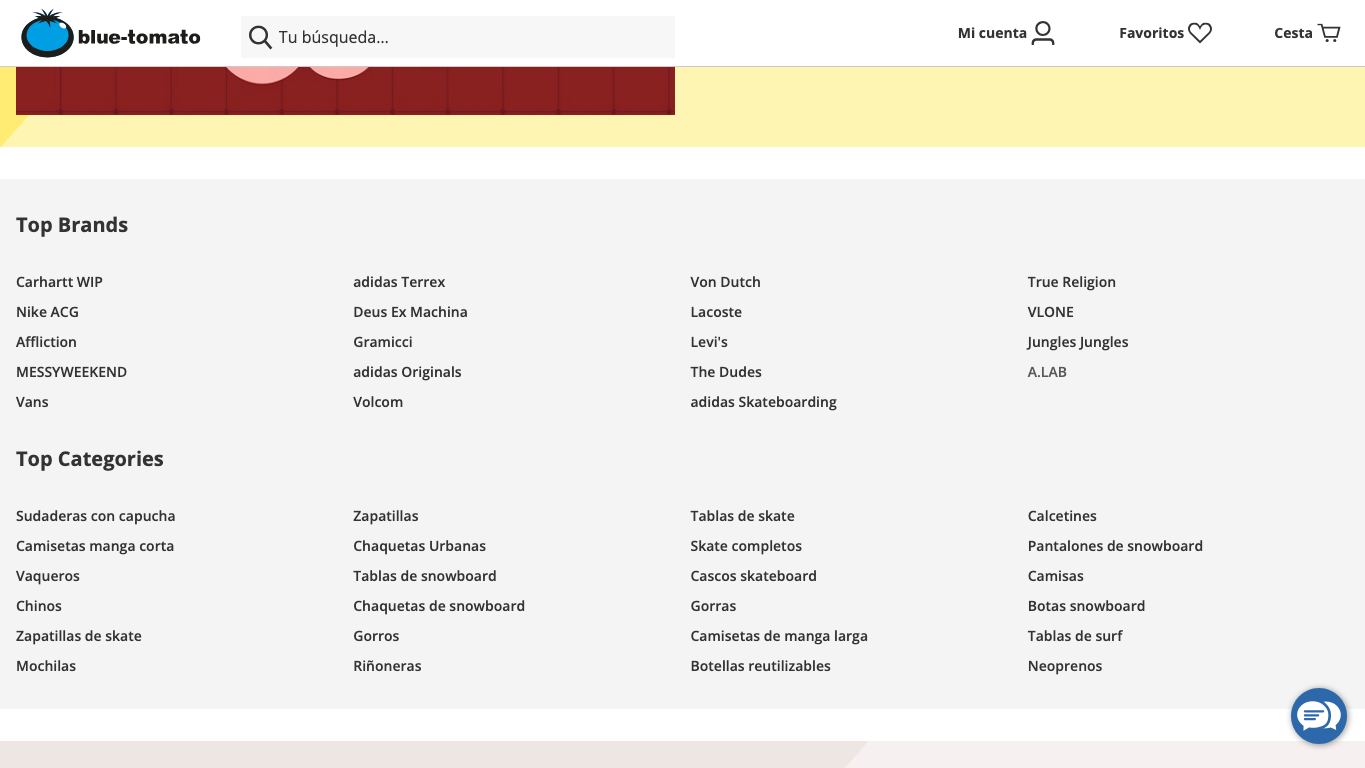Go to Camisetas manga corta category
Image resolution: width=1365 pixels, height=768 pixels.
95,546
